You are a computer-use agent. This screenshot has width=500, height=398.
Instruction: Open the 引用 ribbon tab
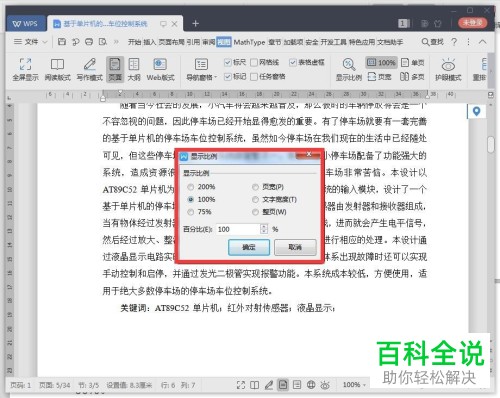click(193, 42)
